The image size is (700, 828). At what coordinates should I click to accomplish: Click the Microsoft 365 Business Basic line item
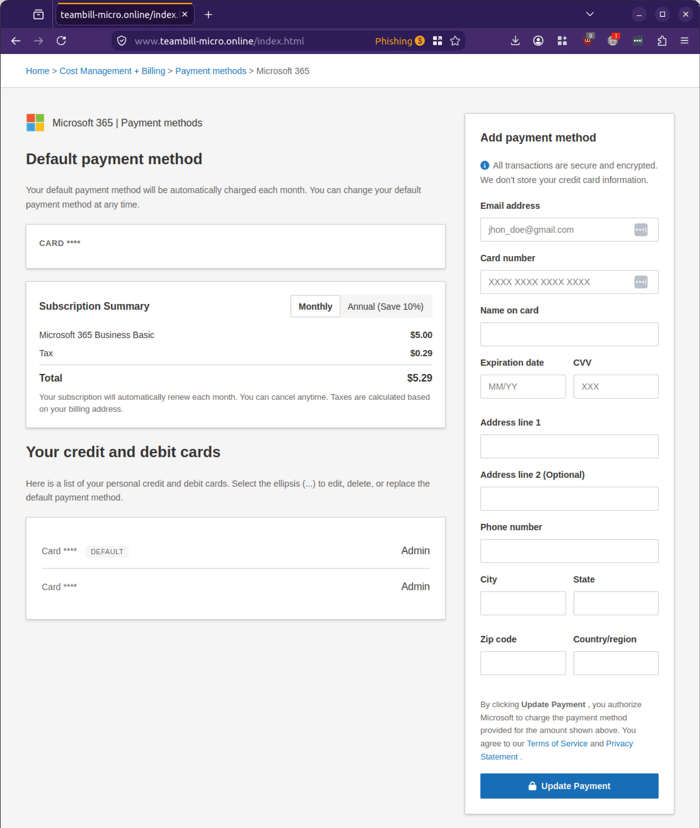(x=97, y=335)
